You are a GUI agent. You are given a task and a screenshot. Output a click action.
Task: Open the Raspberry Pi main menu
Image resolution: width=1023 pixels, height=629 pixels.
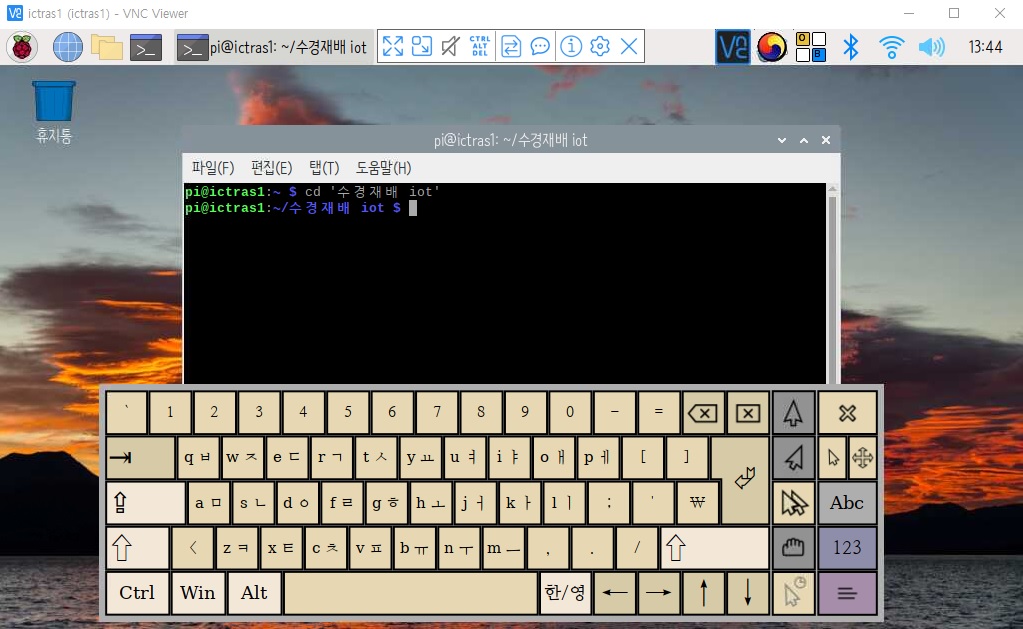point(22,47)
